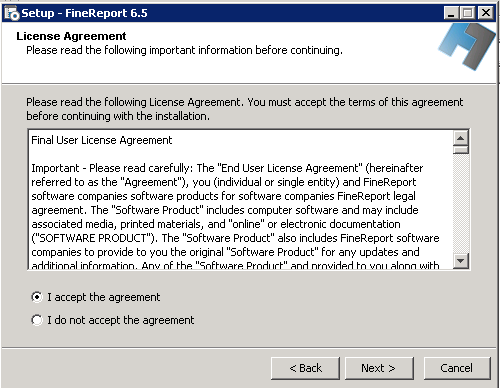This screenshot has height=388, width=500.
Task: Proceed with the Next > button
Action: [379, 368]
